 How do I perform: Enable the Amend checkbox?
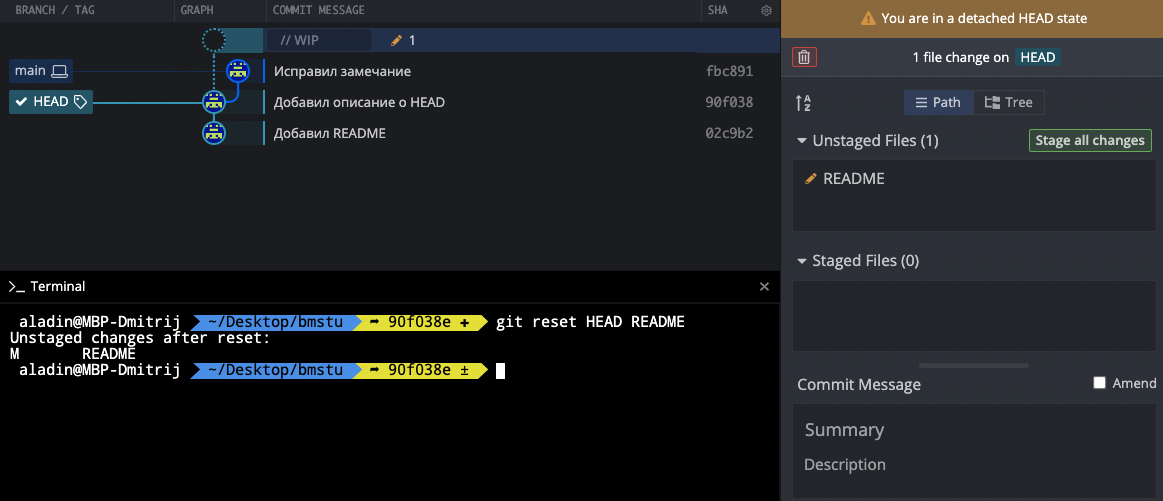click(1100, 383)
